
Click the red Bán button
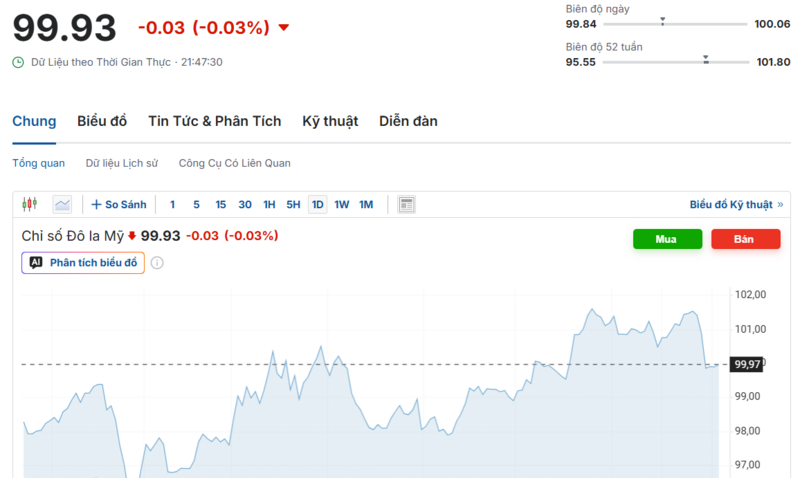coord(745,239)
